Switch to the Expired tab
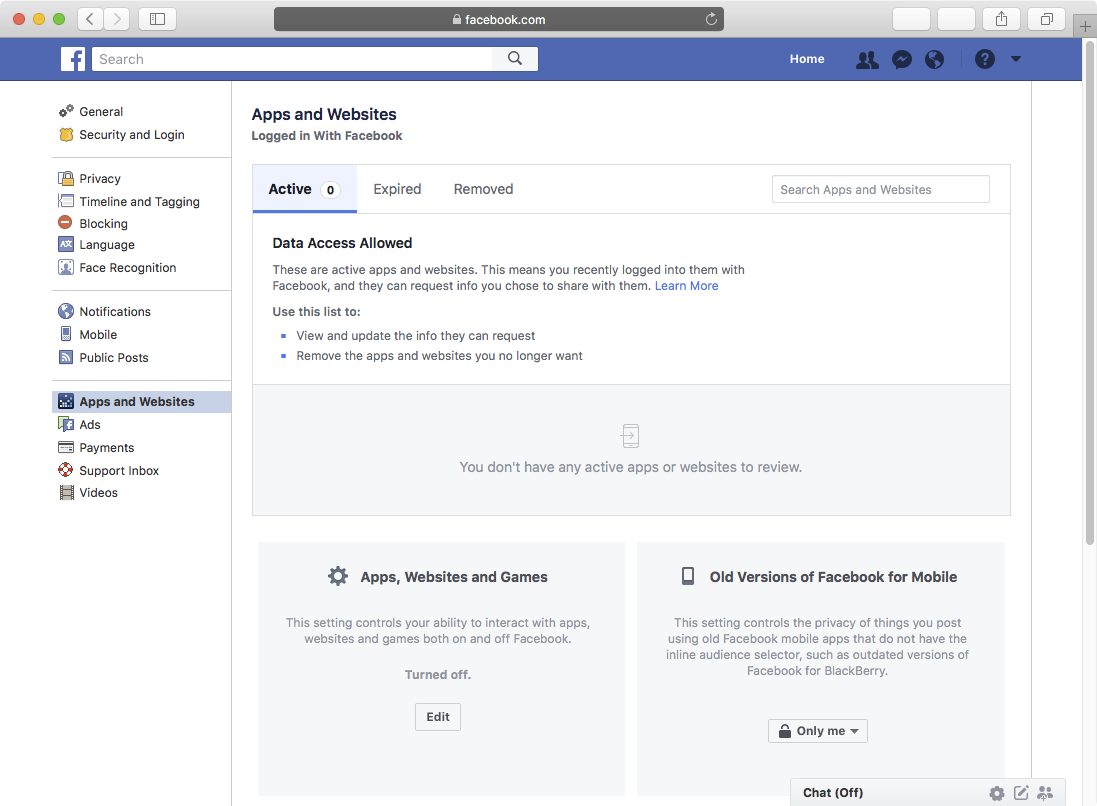 point(397,189)
